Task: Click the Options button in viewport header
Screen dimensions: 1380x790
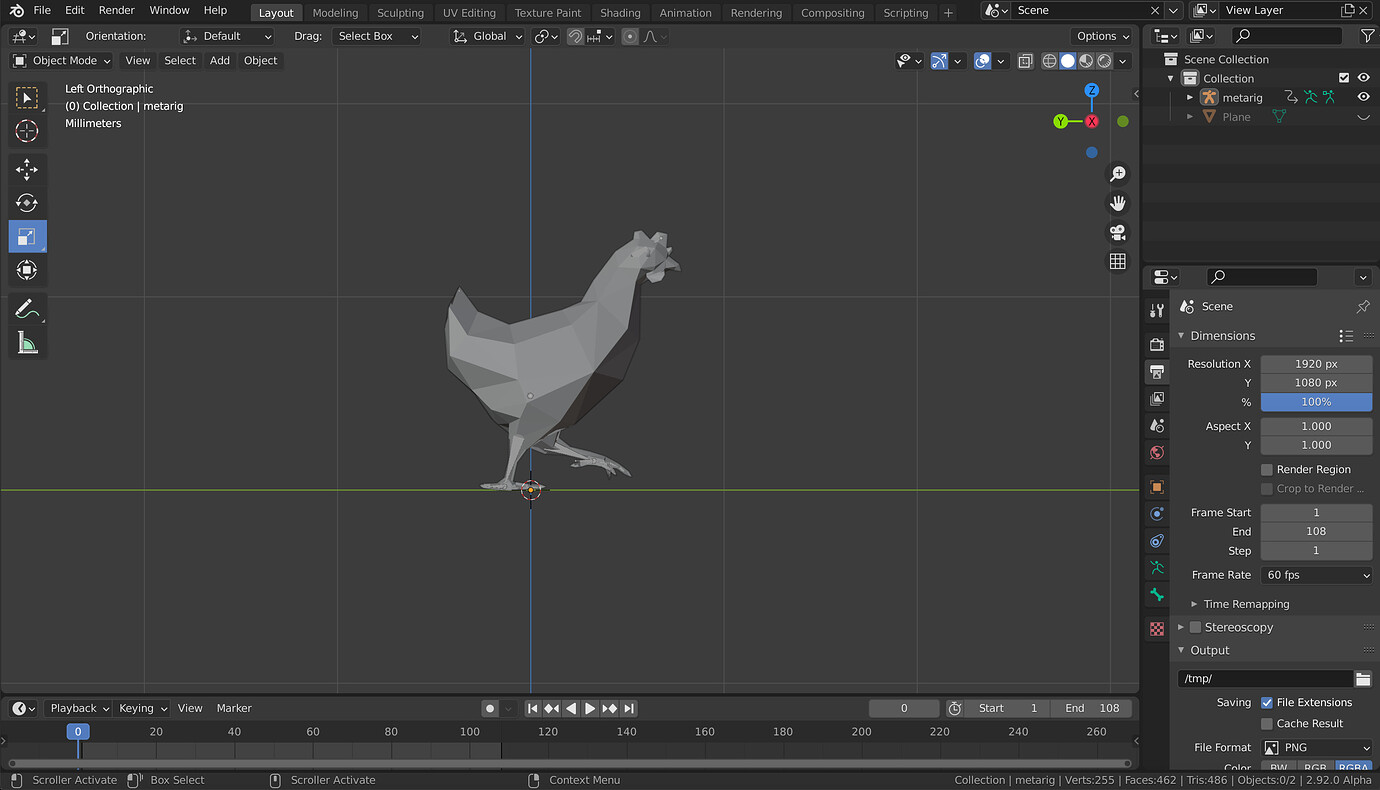Action: pyautogui.click(x=1102, y=36)
